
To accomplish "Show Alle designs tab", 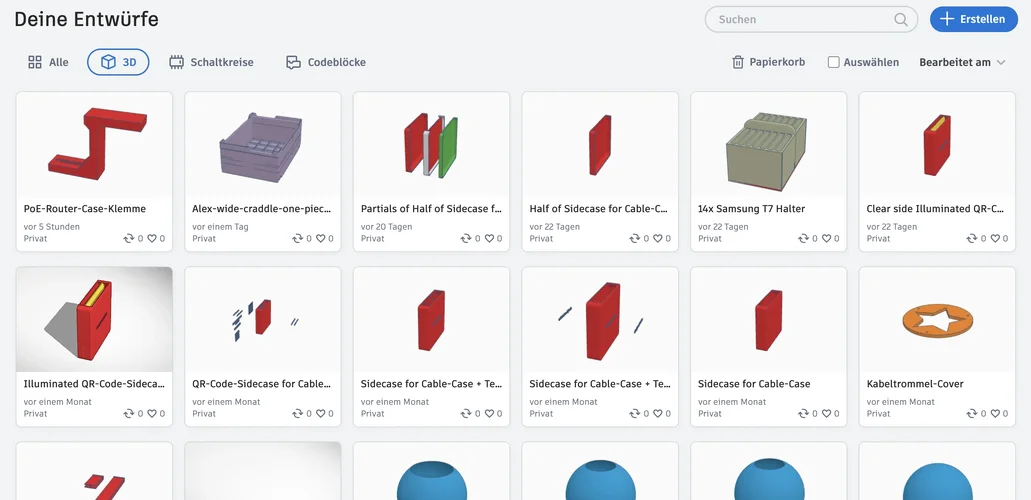I will (x=48, y=62).
